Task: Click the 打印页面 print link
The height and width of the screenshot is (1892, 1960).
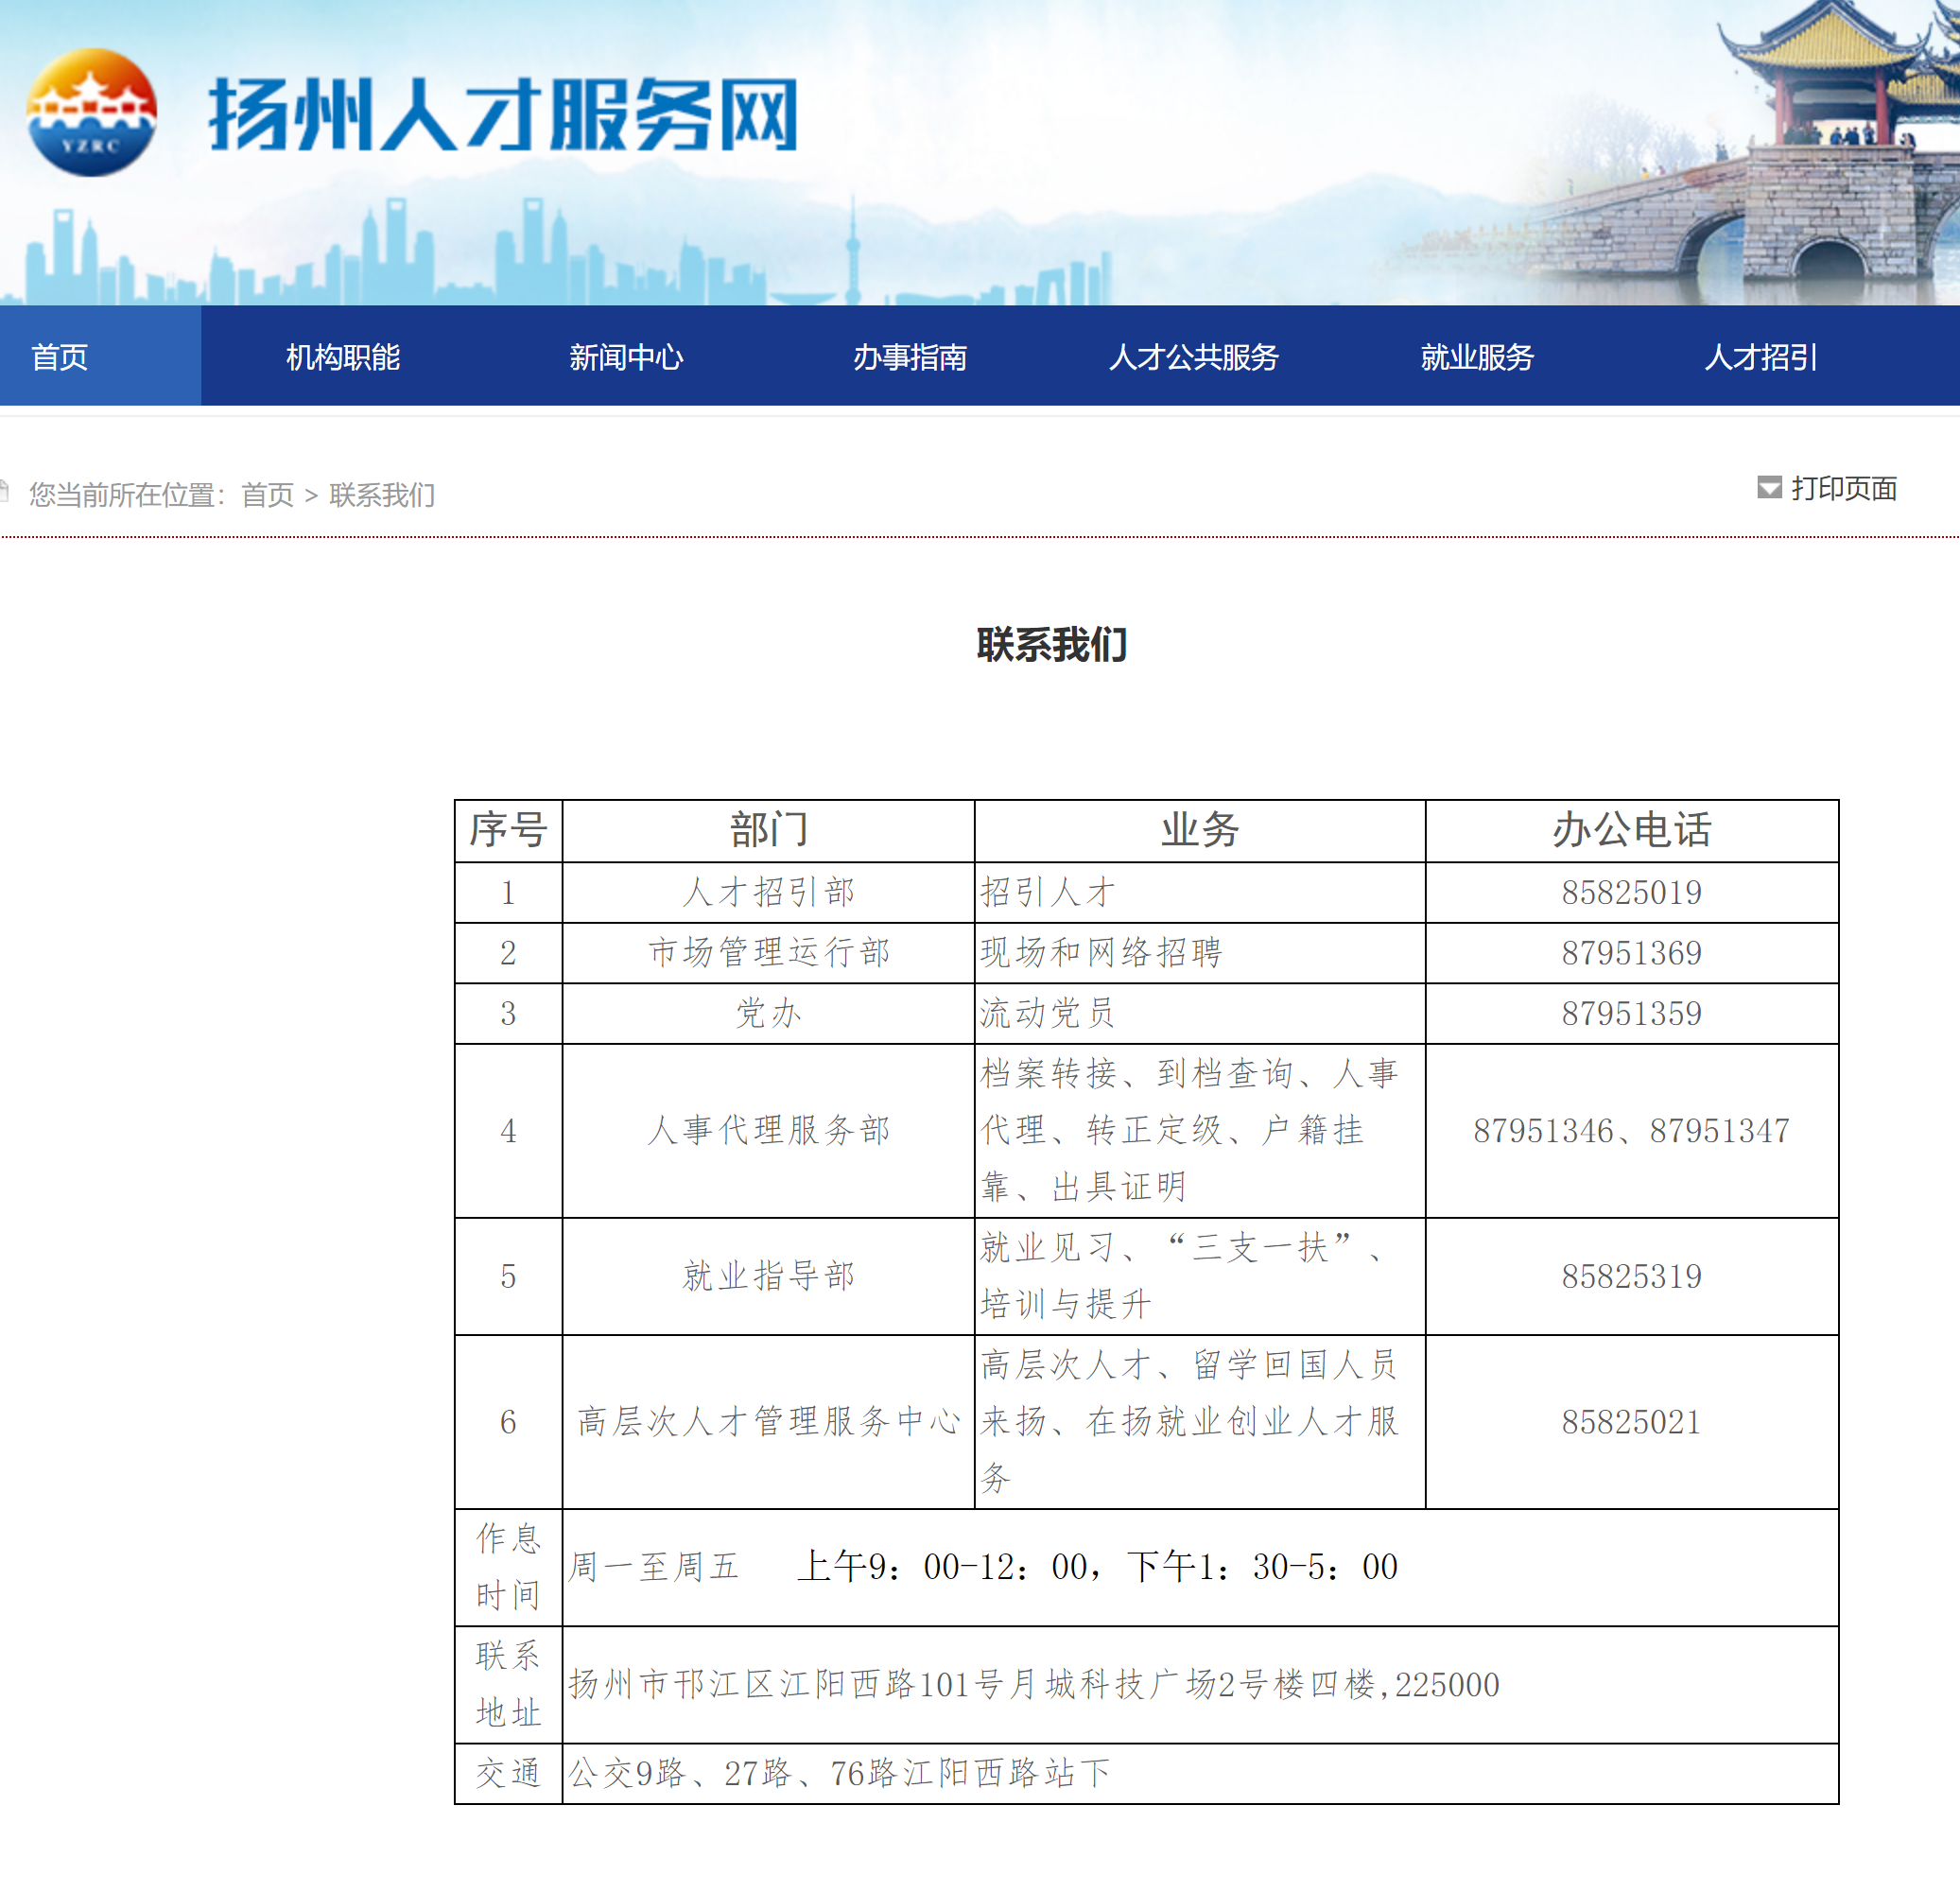Action: coord(1843,489)
